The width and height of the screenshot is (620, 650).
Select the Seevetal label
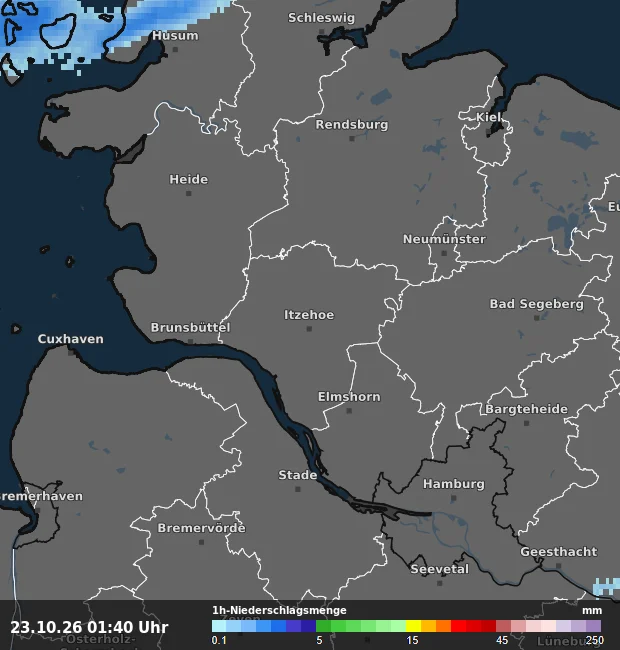440,569
